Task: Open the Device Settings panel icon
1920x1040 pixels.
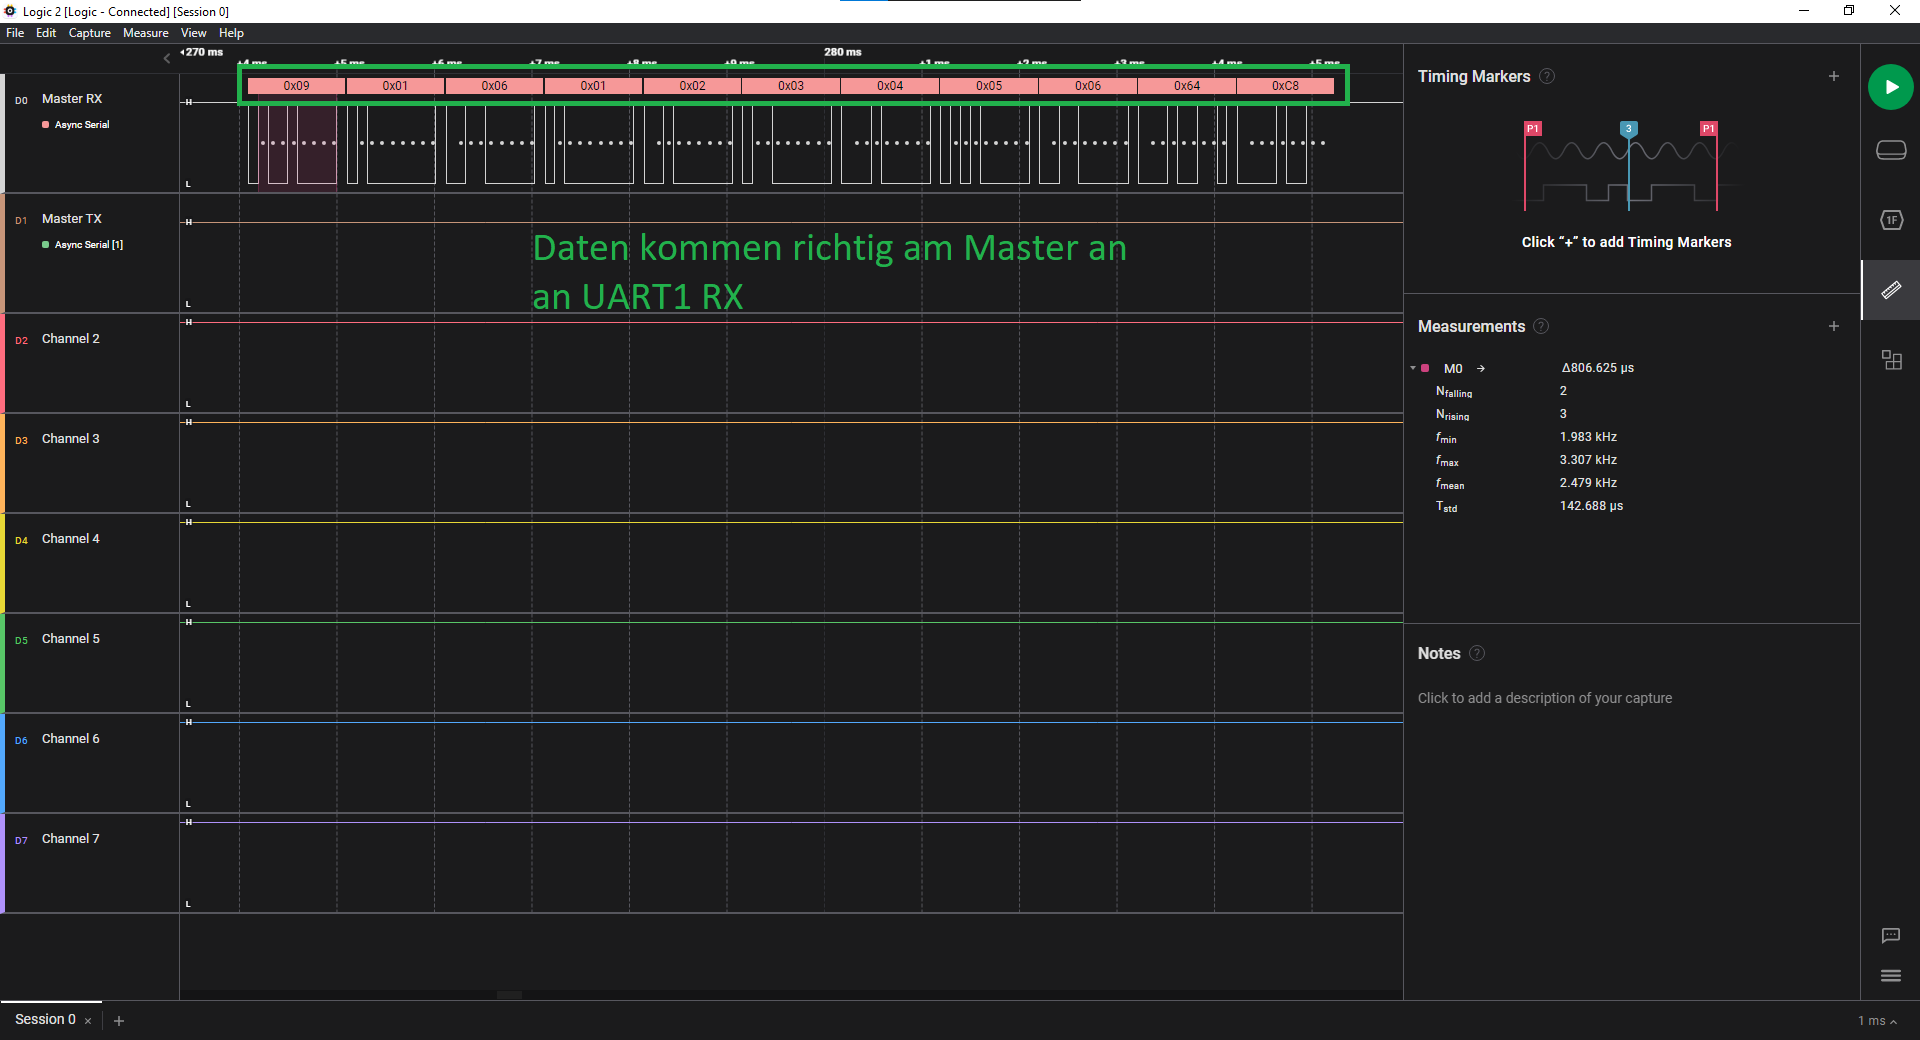Action: [x=1890, y=150]
